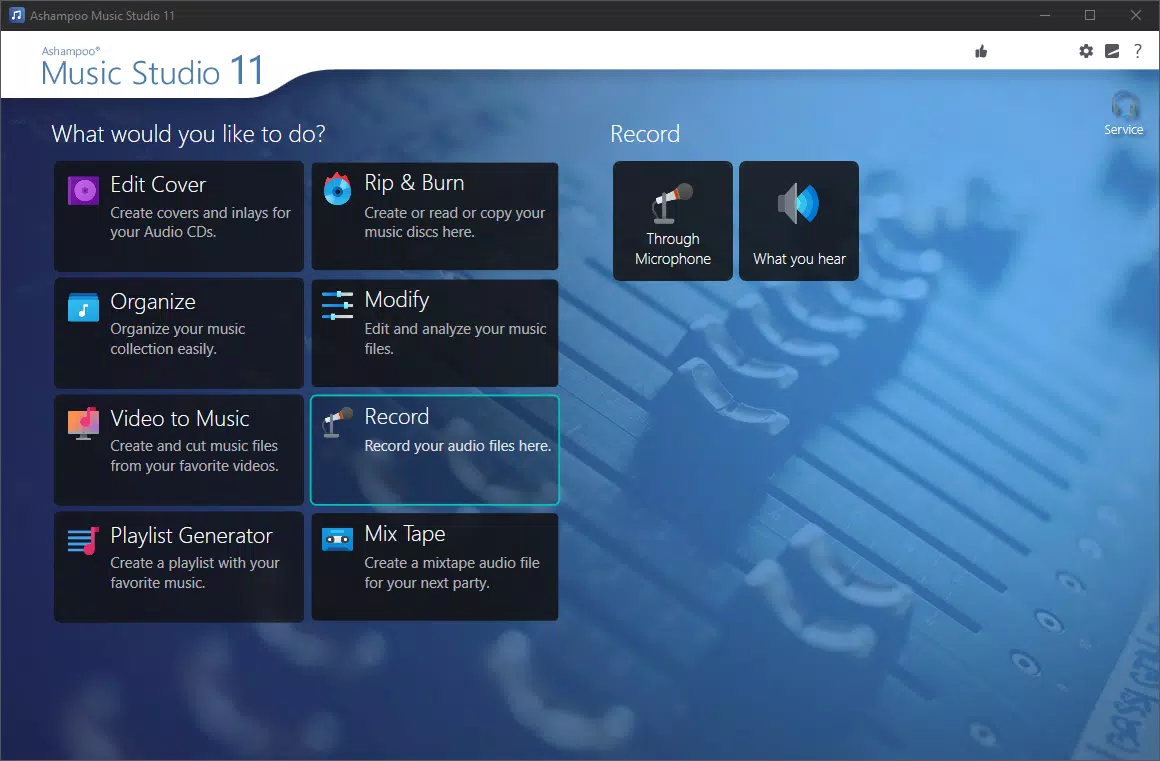Click 'Record your audio files here' text
Viewport: 1160px width, 761px height.
pos(457,446)
